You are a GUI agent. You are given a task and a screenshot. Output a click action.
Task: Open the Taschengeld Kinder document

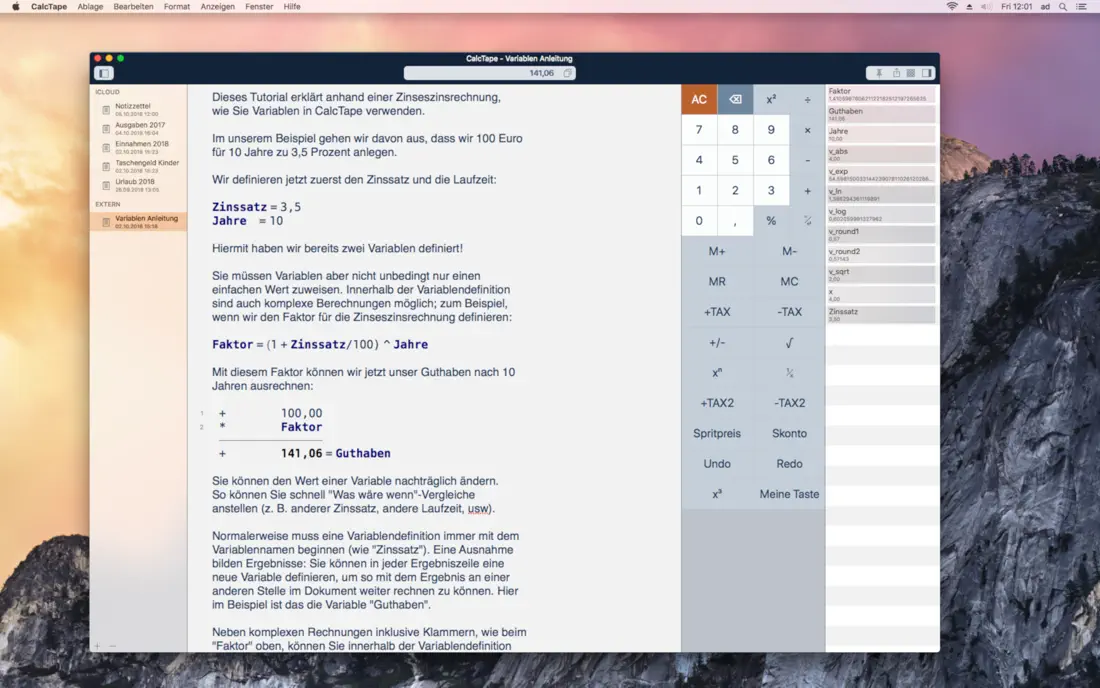139,166
